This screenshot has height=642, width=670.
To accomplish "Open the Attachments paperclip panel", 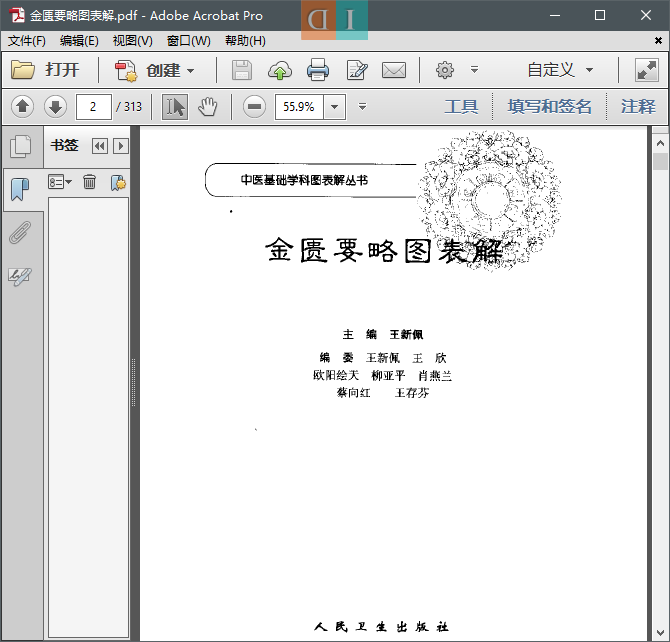I will (x=20, y=233).
